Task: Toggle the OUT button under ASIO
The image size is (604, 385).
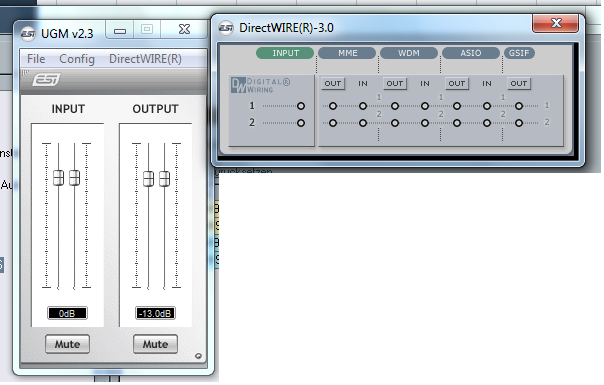Action: click(x=457, y=83)
